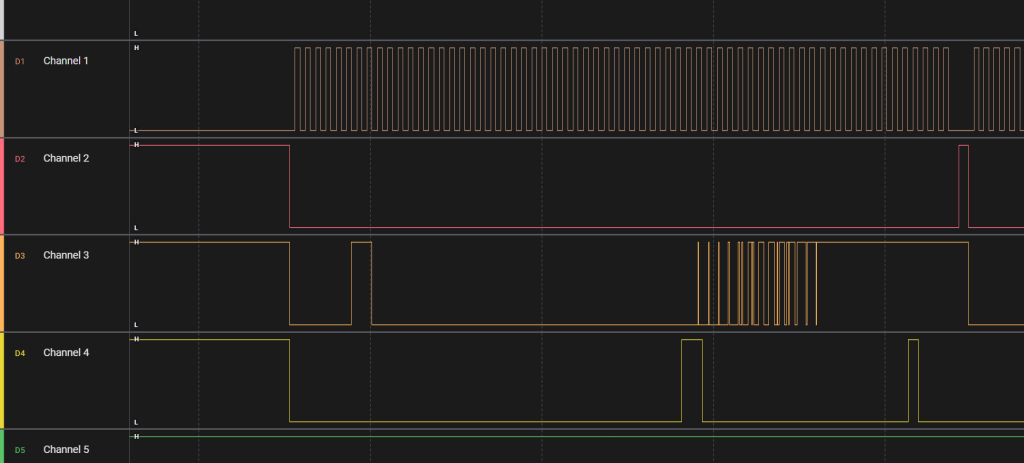Select the first high pulse on Channel 4
Image resolution: width=1024 pixels, height=463 pixels.
pos(691,380)
